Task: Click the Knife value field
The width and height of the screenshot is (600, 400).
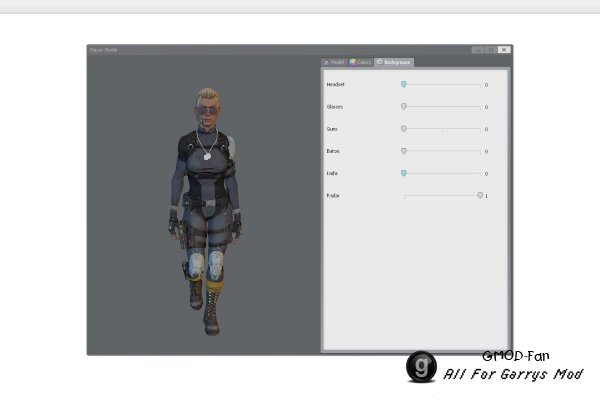Action: [486, 174]
